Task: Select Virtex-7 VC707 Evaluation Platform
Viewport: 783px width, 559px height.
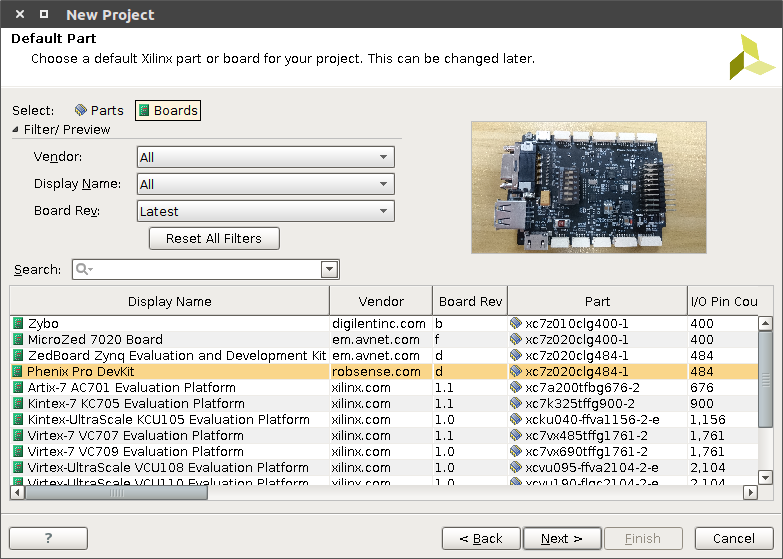Action: [384, 436]
